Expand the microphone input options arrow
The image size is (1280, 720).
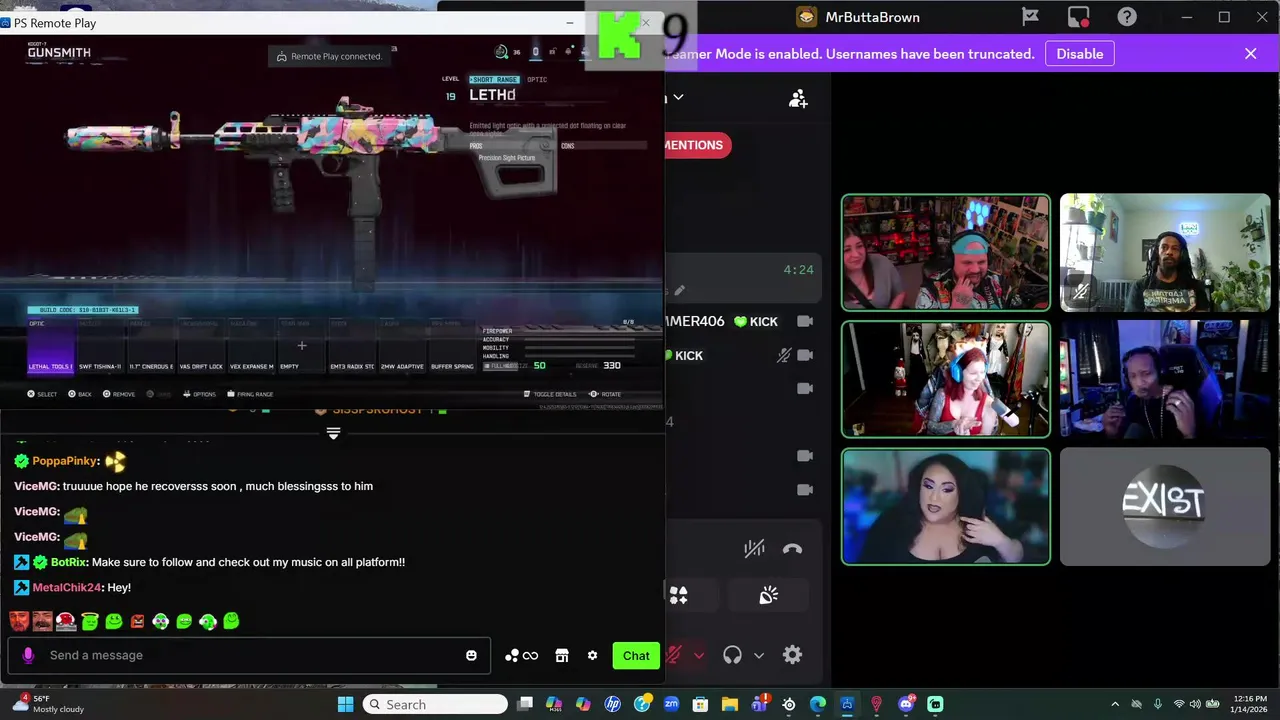tap(699, 656)
